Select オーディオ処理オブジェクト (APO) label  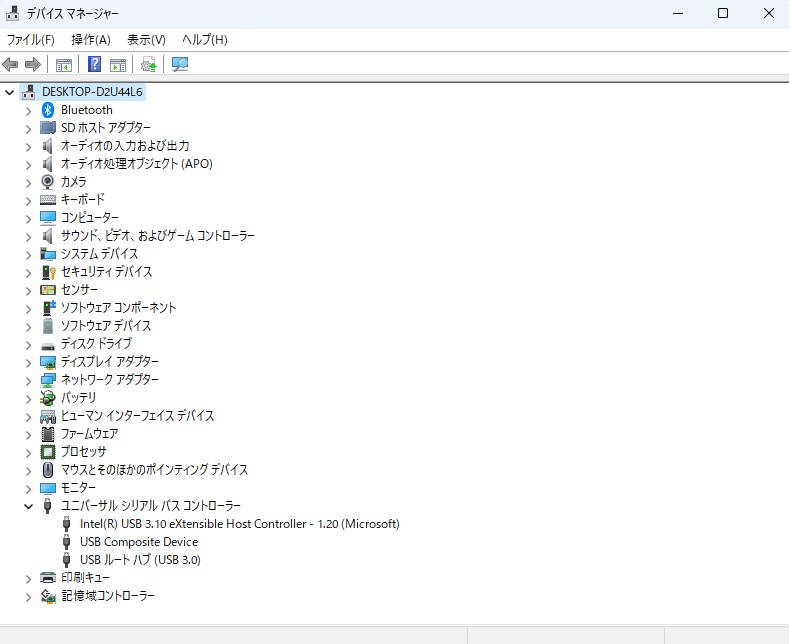137,164
